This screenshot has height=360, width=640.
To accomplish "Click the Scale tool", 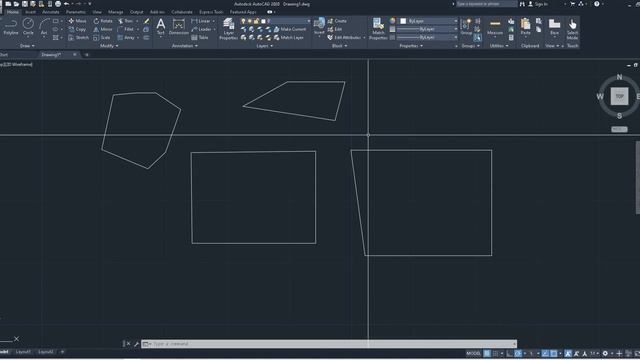I will point(102,38).
